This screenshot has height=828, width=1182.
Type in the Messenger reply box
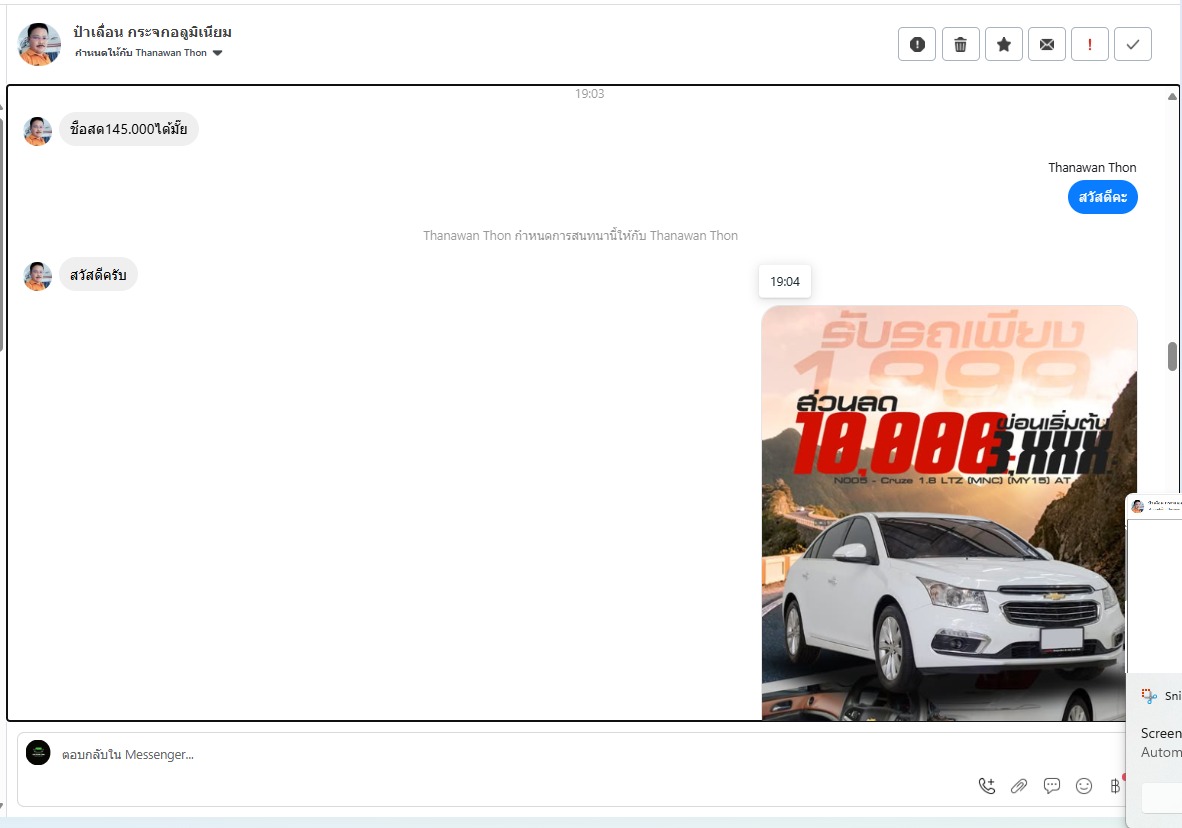click(500, 755)
